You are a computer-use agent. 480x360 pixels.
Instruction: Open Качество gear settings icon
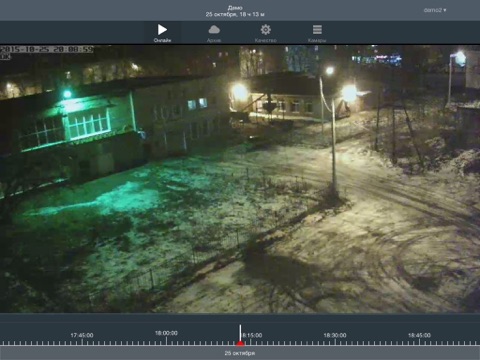(x=266, y=30)
